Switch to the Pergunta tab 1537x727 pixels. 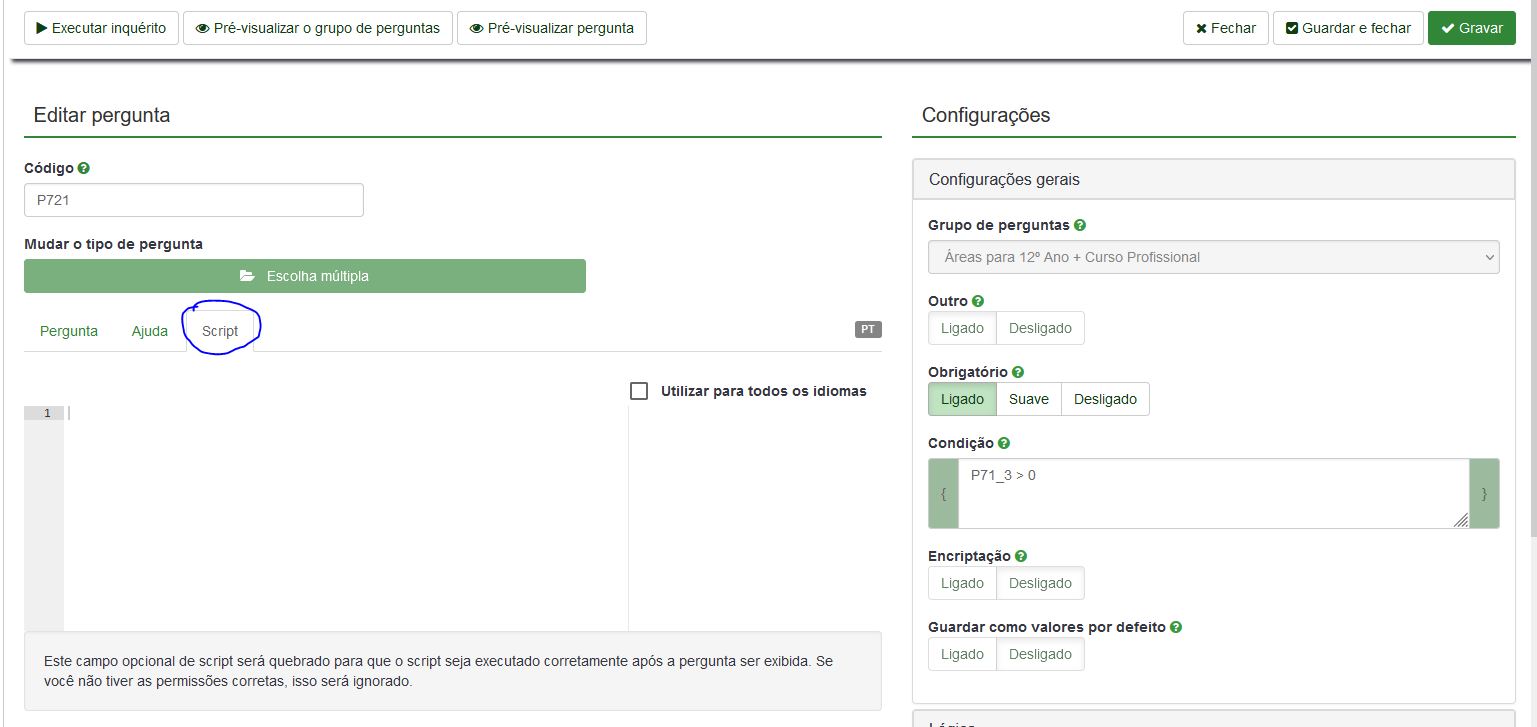(x=69, y=331)
